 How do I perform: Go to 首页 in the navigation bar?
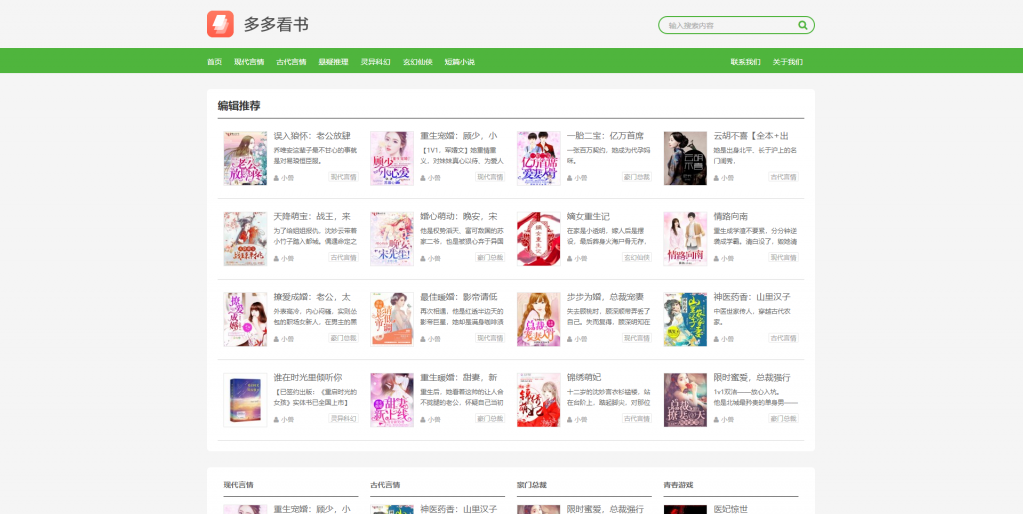point(214,62)
